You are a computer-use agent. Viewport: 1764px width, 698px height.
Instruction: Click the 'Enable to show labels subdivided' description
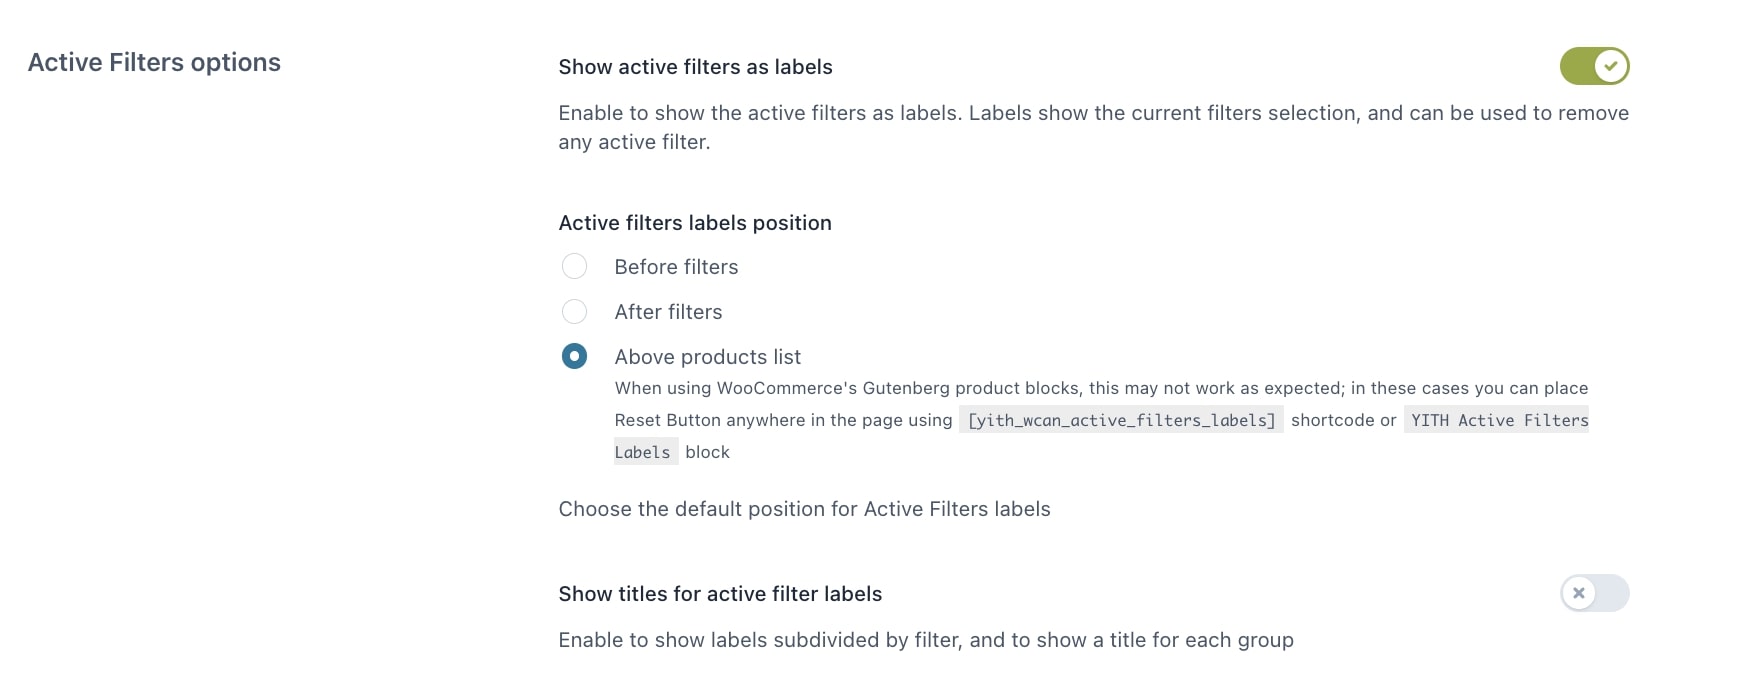(925, 640)
